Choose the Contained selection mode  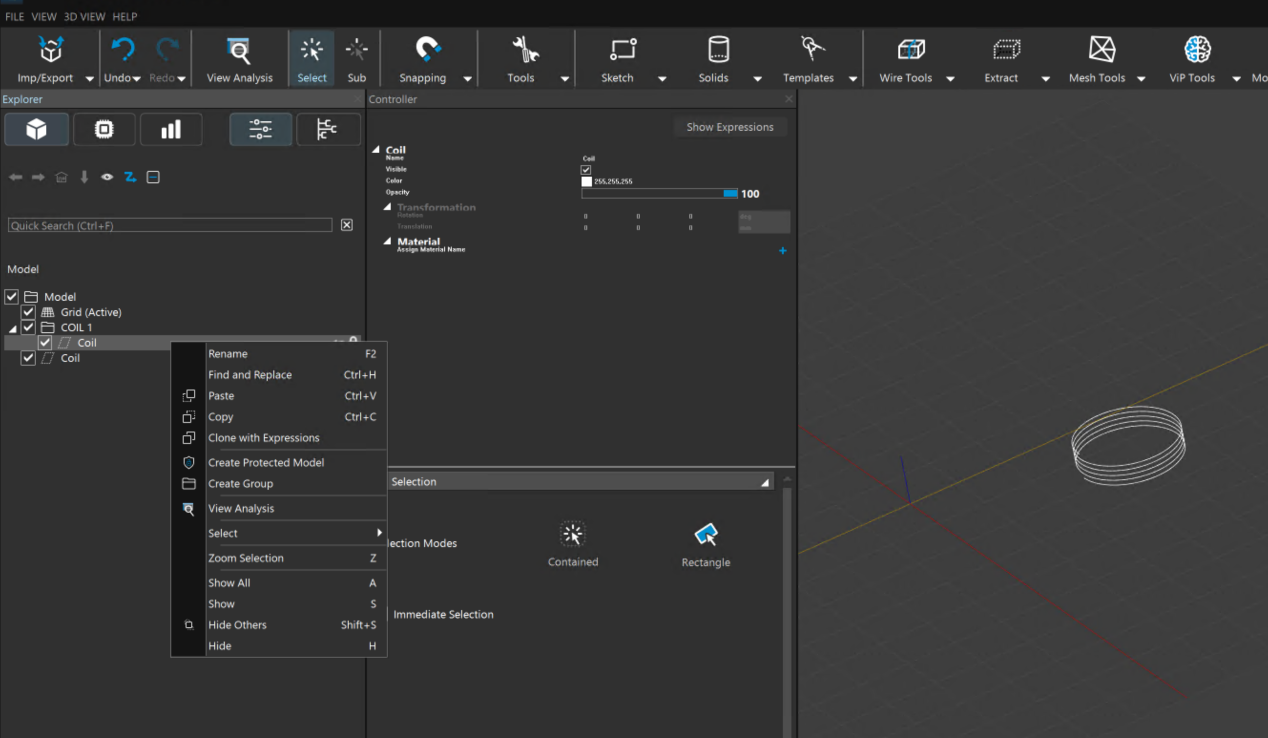click(x=573, y=534)
